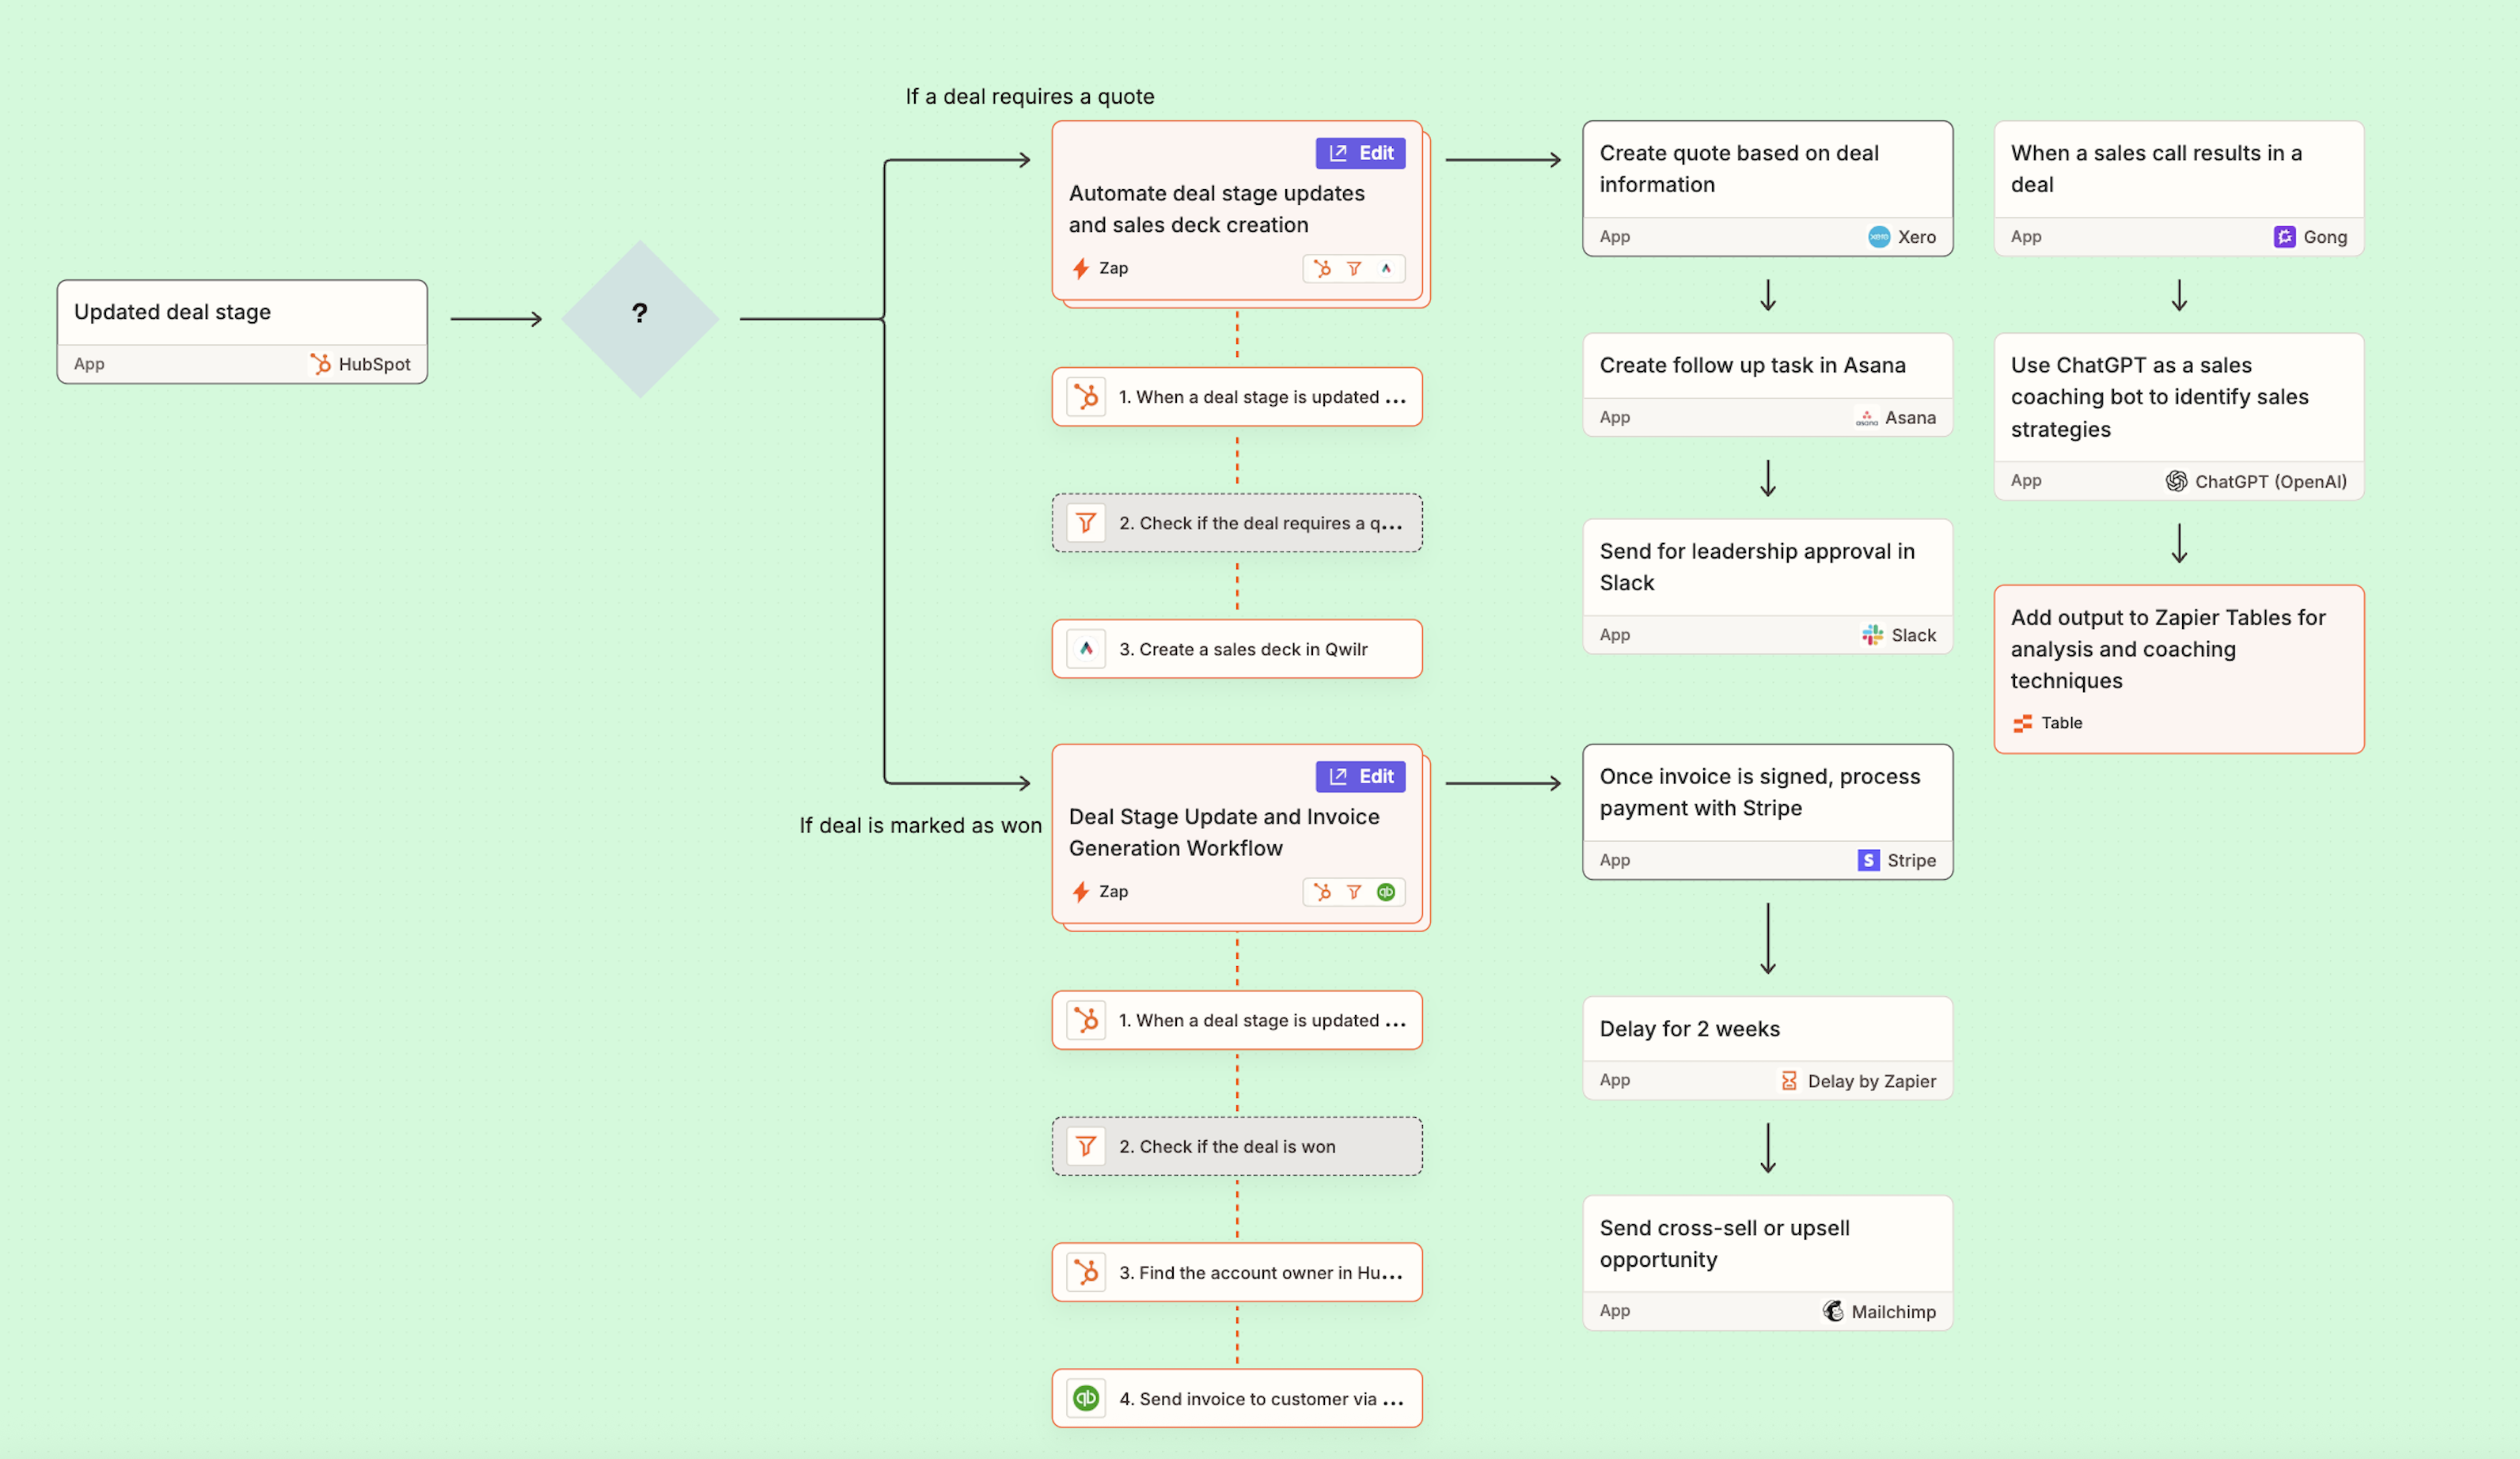Click HubSpot mini icon in Automate deal stage card
This screenshot has height=1459, width=2520.
pos(1323,268)
